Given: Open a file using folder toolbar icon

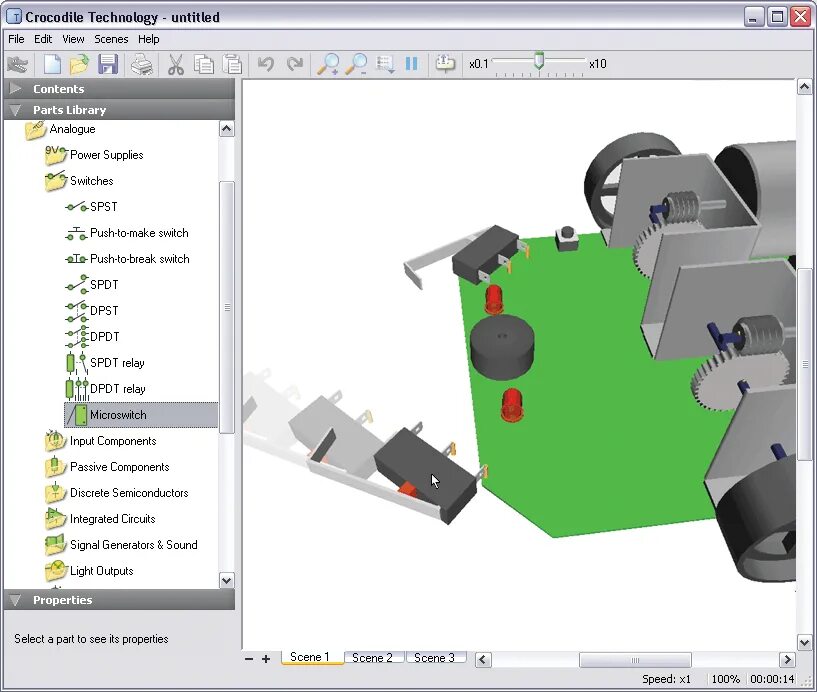Looking at the screenshot, I should click(79, 65).
